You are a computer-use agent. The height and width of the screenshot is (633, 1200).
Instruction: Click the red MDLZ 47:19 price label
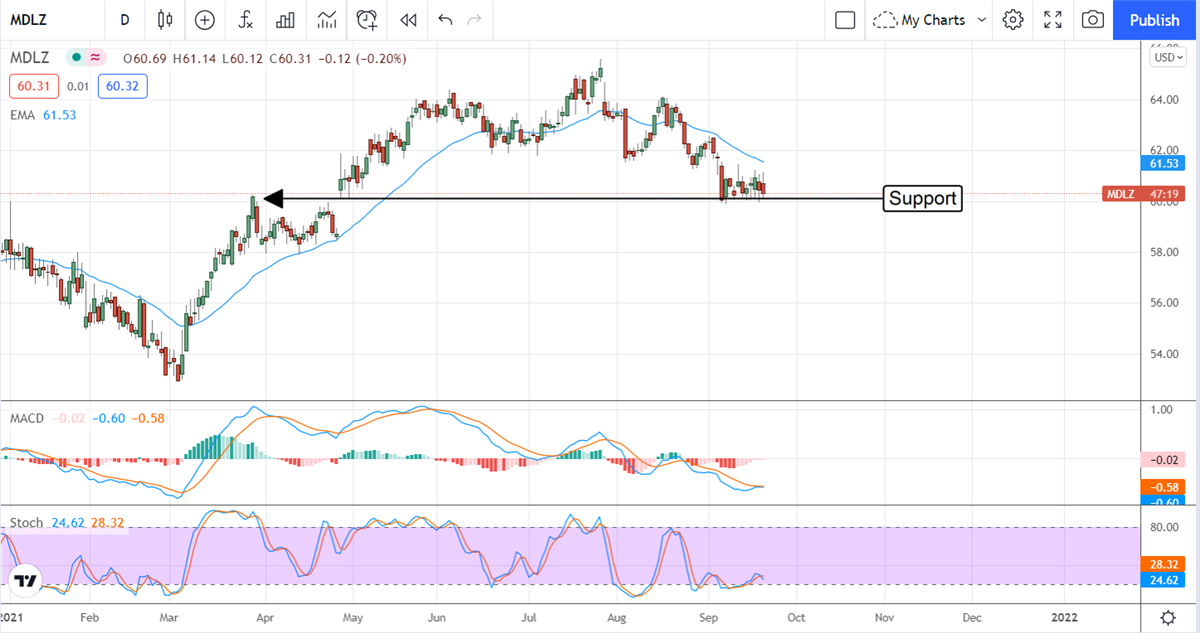point(1143,194)
